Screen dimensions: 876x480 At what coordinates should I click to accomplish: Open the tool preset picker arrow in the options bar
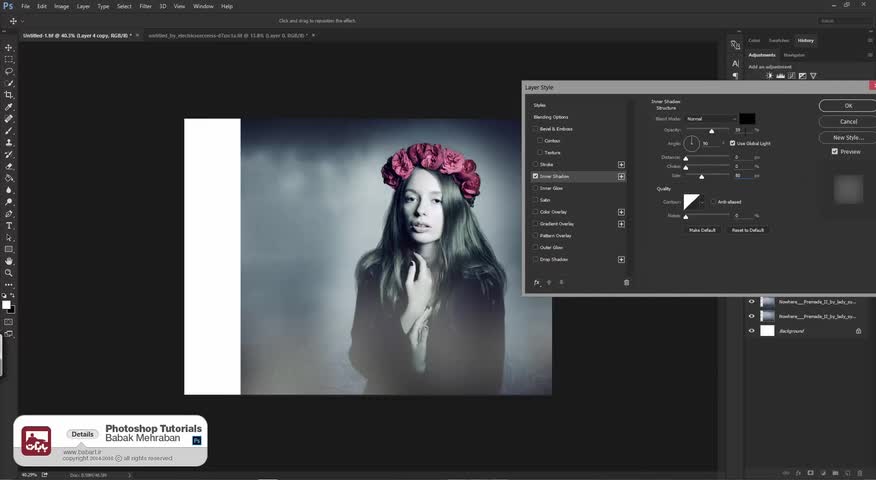(22, 21)
